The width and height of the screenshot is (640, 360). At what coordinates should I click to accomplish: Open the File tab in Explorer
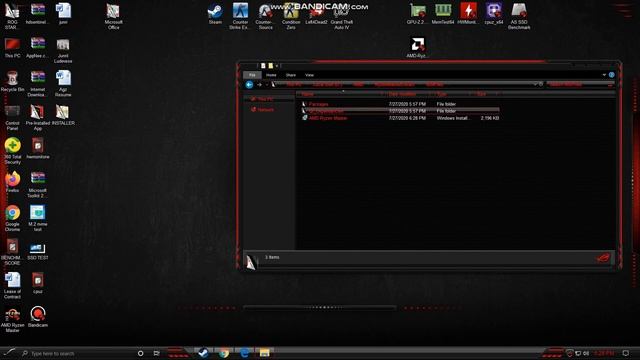[x=252, y=75]
